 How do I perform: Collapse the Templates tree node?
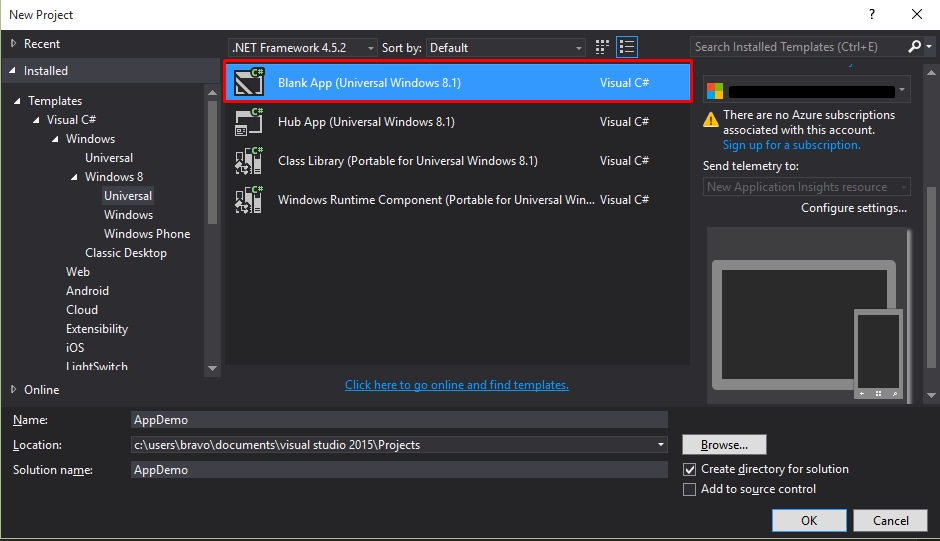tap(17, 101)
